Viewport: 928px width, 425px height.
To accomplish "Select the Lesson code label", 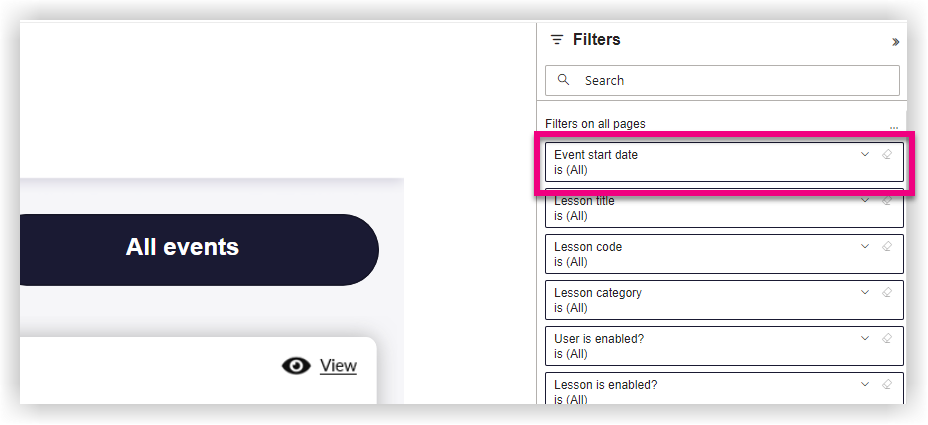I will tap(588, 246).
